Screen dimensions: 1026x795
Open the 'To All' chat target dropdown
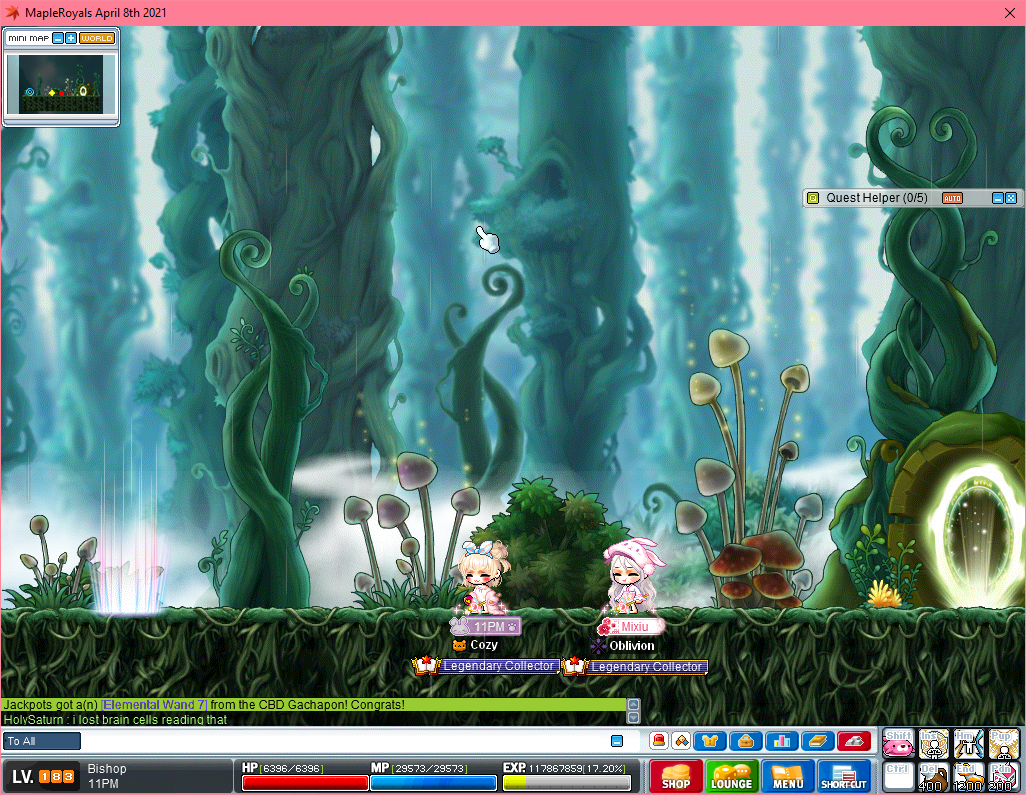pos(42,741)
